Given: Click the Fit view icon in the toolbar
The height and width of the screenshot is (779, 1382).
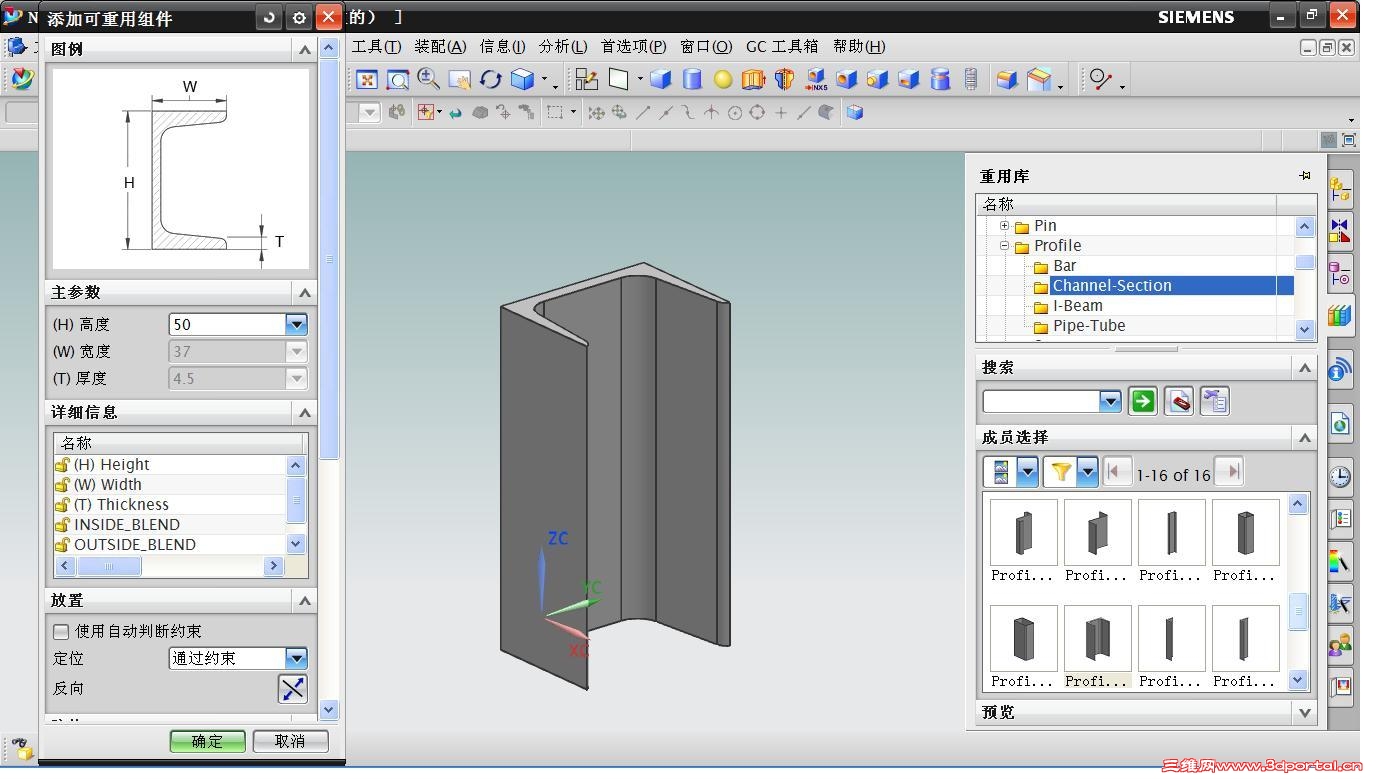Looking at the screenshot, I should pos(367,80).
